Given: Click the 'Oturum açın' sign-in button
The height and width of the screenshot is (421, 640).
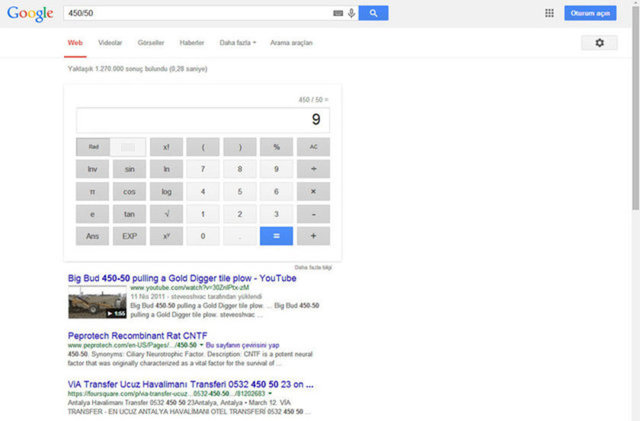Looking at the screenshot, I should [x=590, y=13].
